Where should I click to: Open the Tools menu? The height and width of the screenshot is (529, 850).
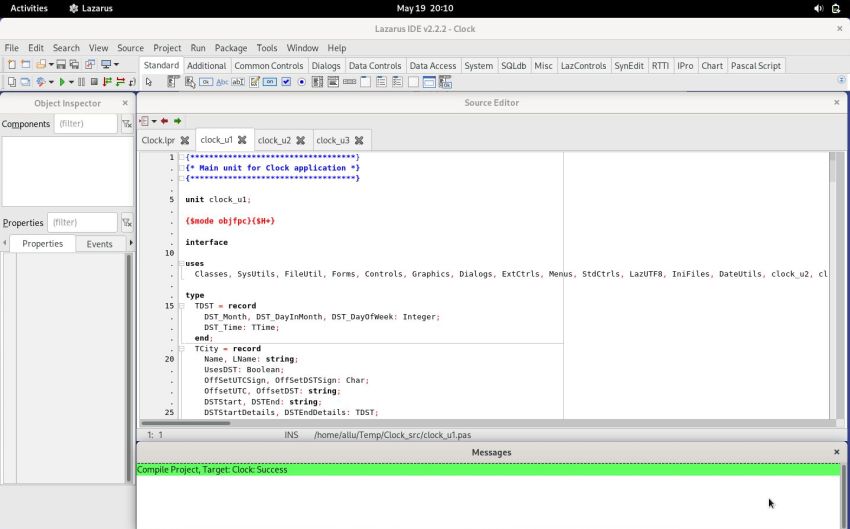point(267,48)
